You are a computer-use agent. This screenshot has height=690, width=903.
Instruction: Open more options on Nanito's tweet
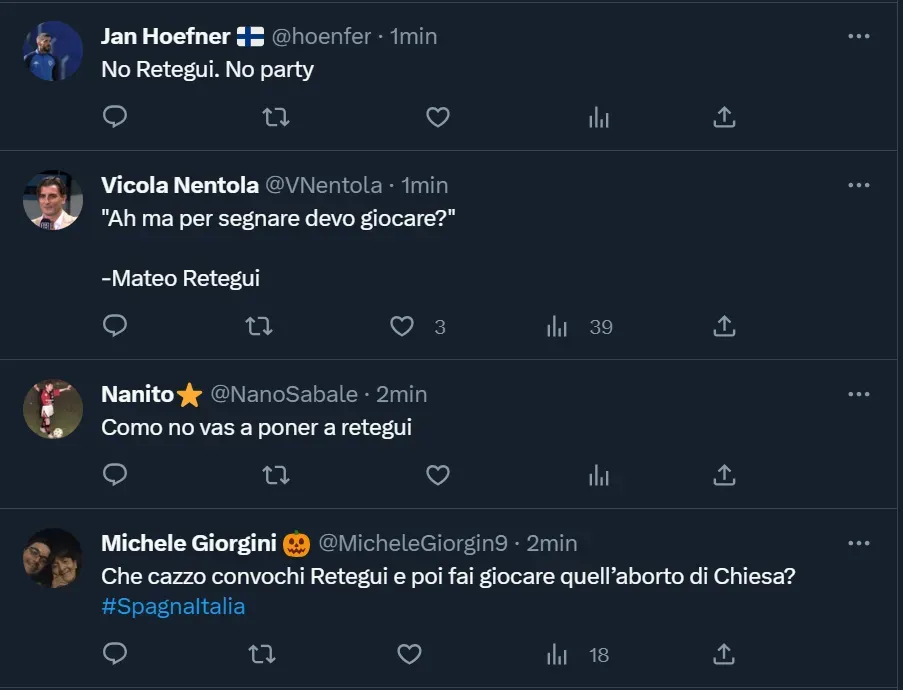(858, 394)
